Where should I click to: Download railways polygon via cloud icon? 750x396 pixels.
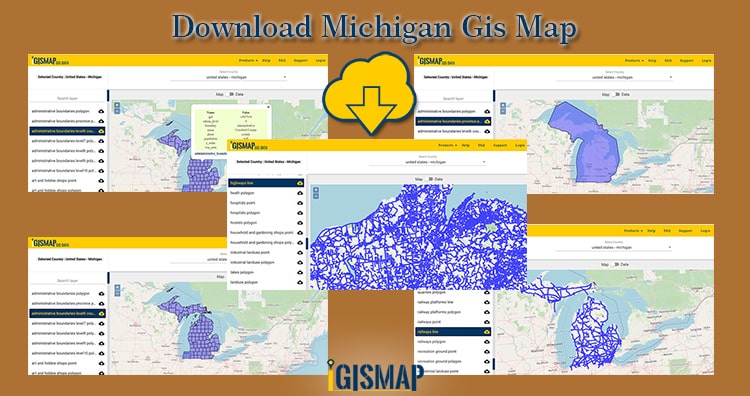487,342
